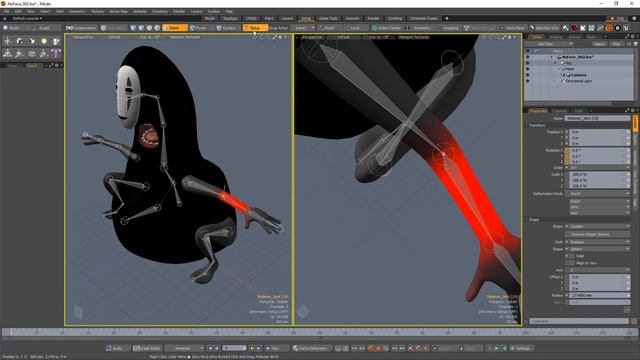
Task: Open the Shape Custom dropdown
Action: [x=599, y=226]
